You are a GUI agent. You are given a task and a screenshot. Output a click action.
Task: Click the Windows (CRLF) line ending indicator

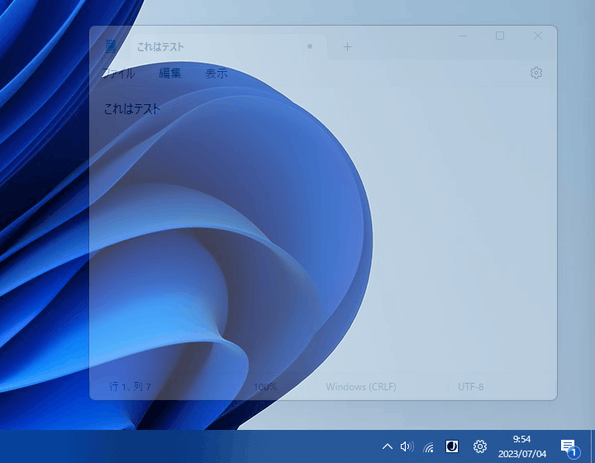tap(361, 387)
